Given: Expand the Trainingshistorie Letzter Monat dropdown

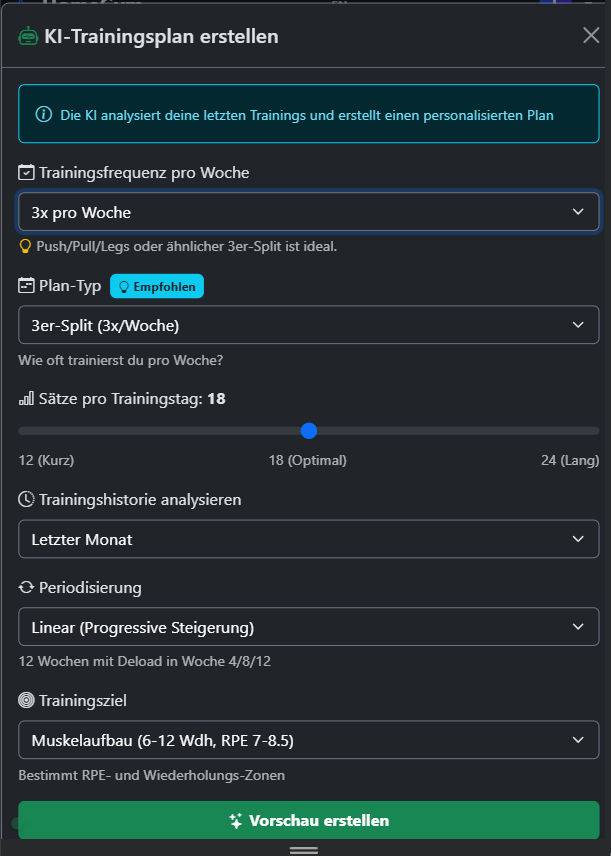Looking at the screenshot, I should 309,539.
